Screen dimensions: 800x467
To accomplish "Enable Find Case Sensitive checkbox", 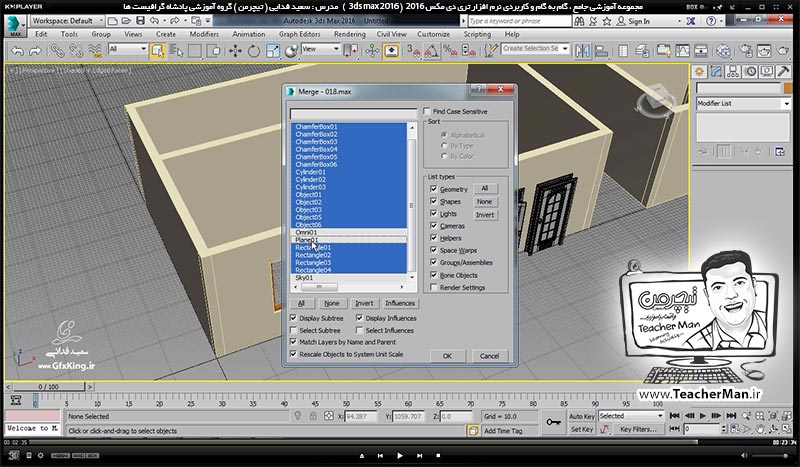I will pyautogui.click(x=427, y=111).
